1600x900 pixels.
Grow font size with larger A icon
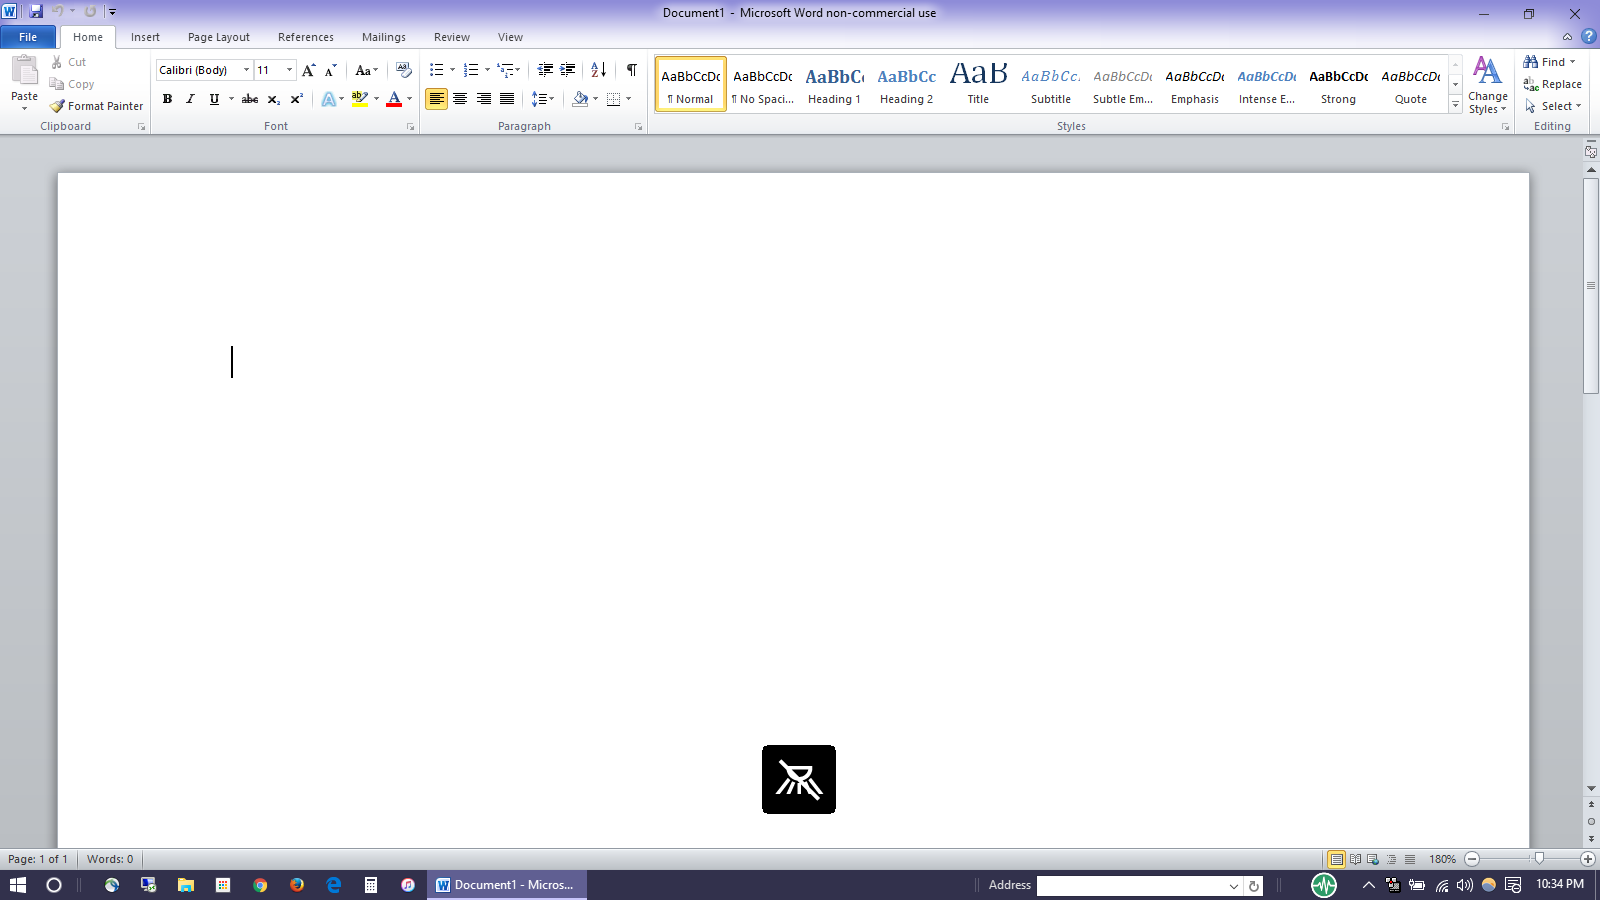(308, 70)
